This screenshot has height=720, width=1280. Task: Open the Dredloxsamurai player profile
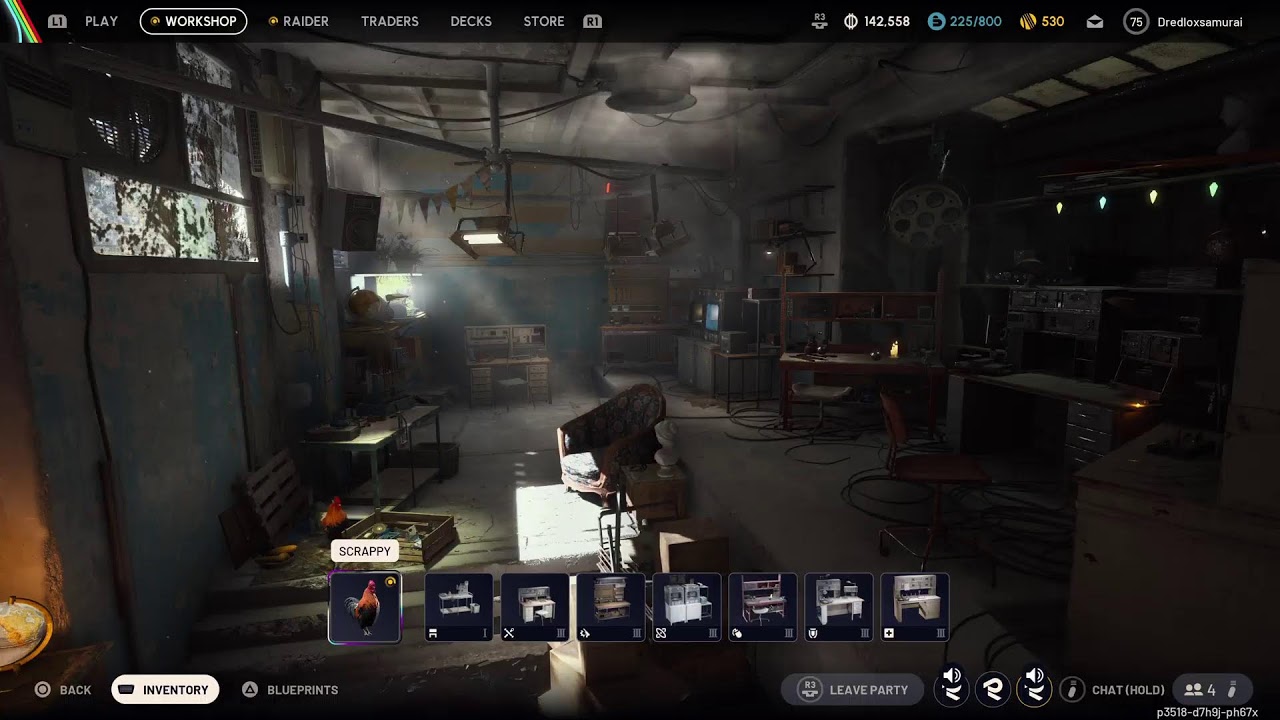coord(1200,22)
